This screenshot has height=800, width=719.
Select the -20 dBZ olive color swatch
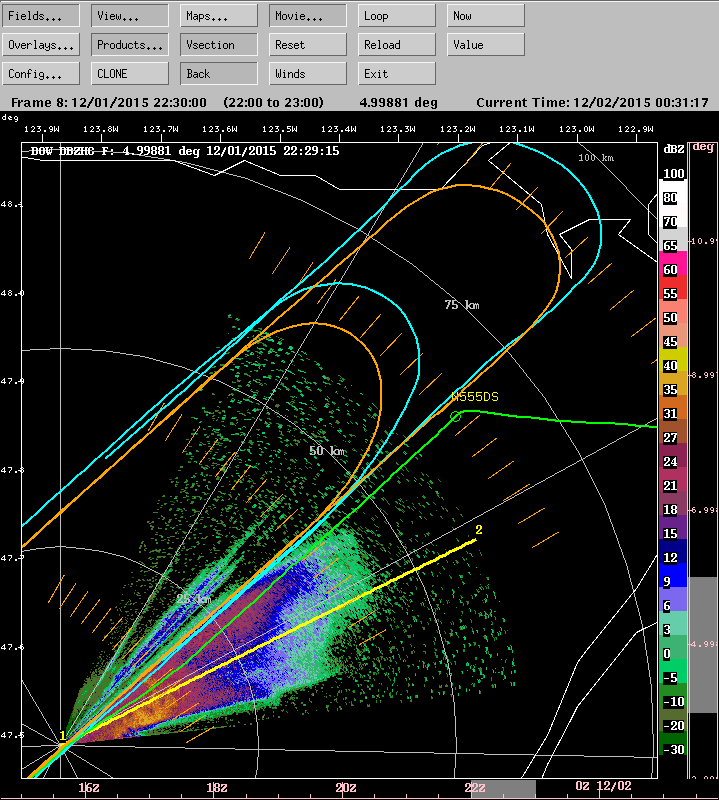[x=673, y=719]
